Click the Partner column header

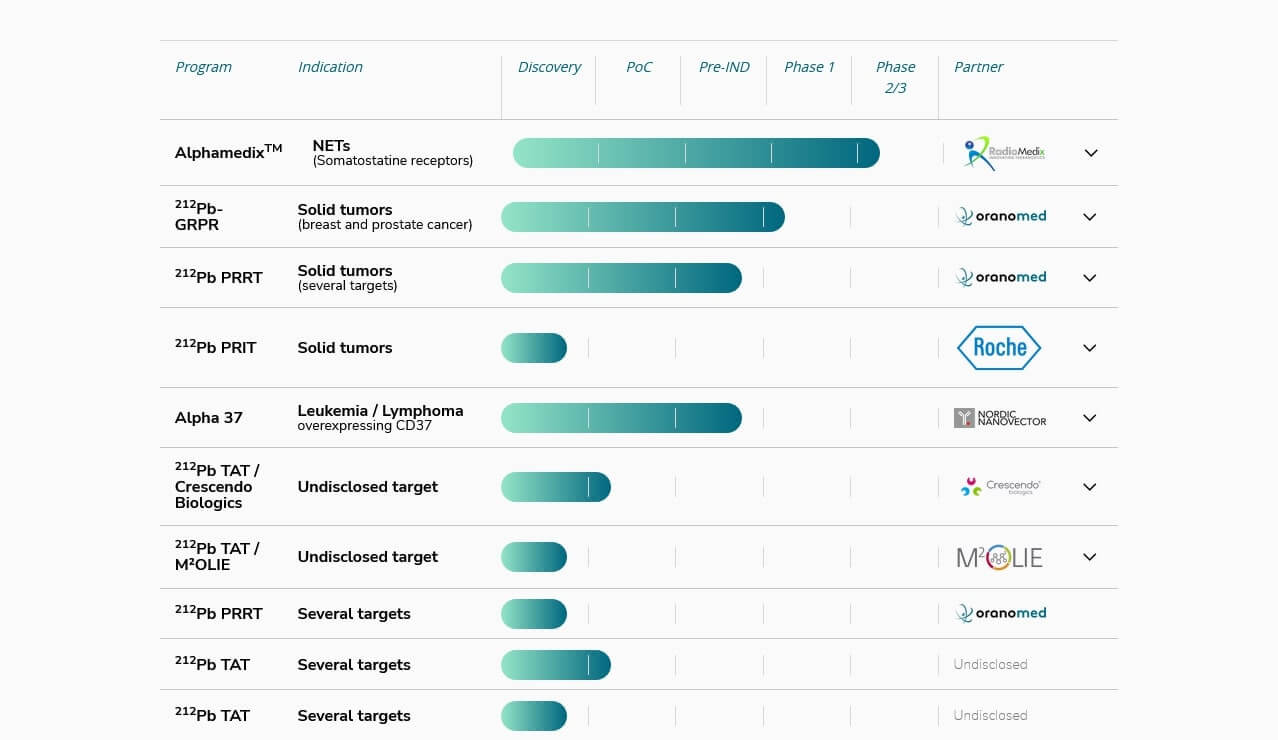(x=978, y=67)
